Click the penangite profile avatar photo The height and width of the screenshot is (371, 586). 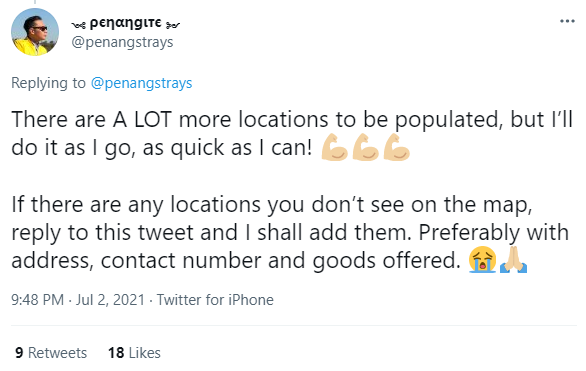click(x=35, y=32)
